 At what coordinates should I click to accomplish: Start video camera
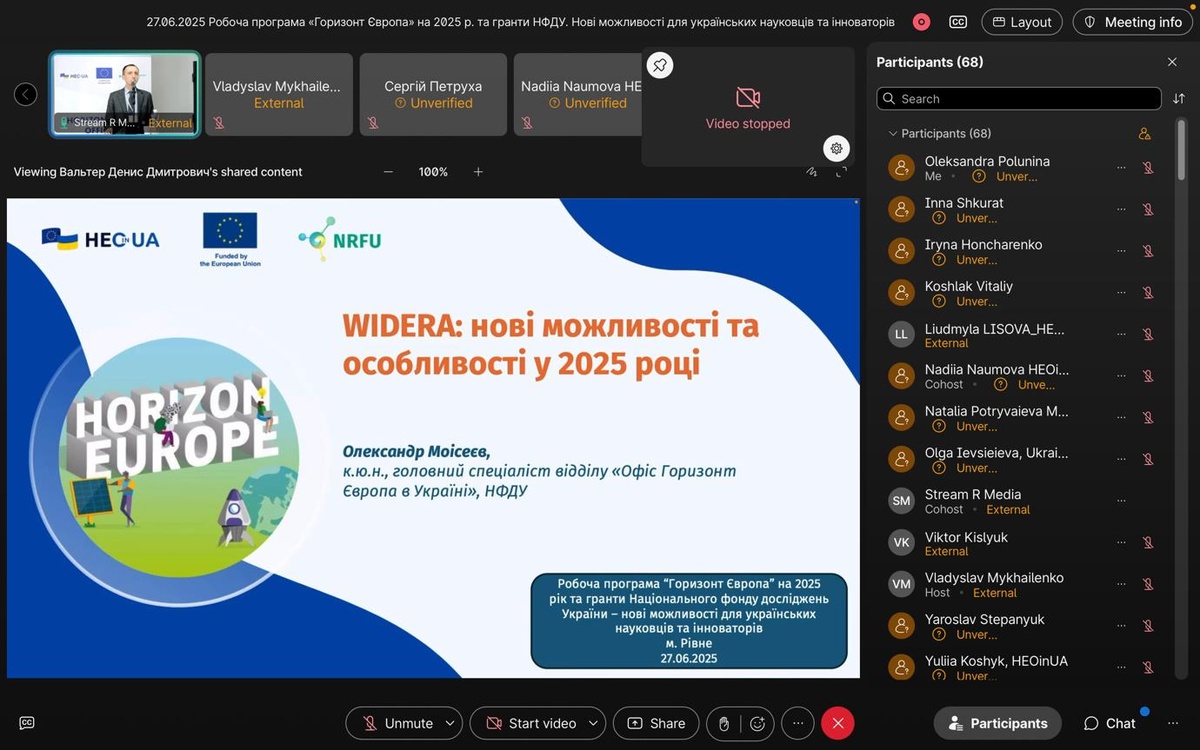tap(530, 723)
